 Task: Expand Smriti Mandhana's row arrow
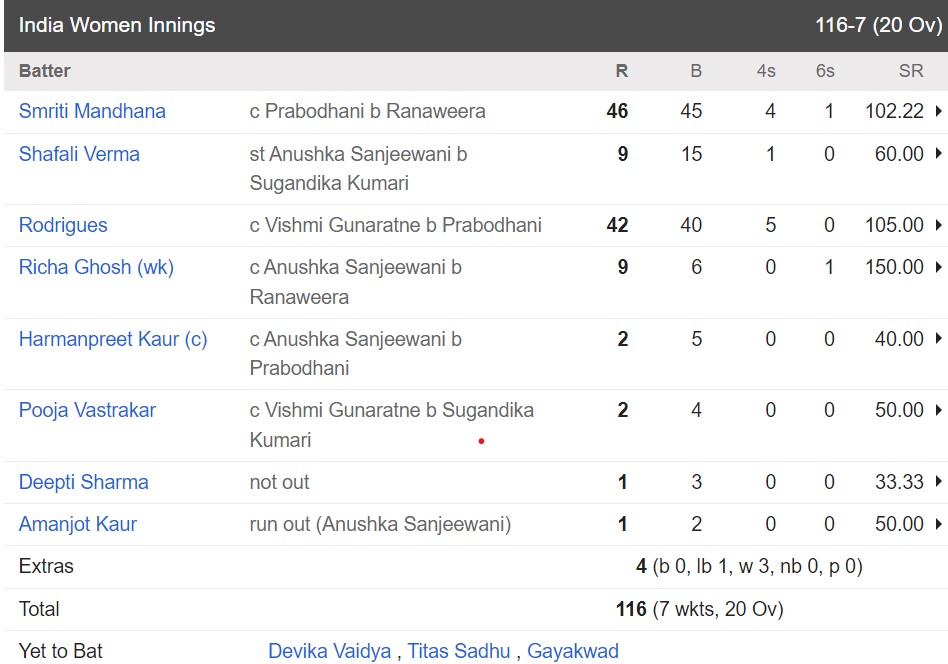tap(938, 111)
